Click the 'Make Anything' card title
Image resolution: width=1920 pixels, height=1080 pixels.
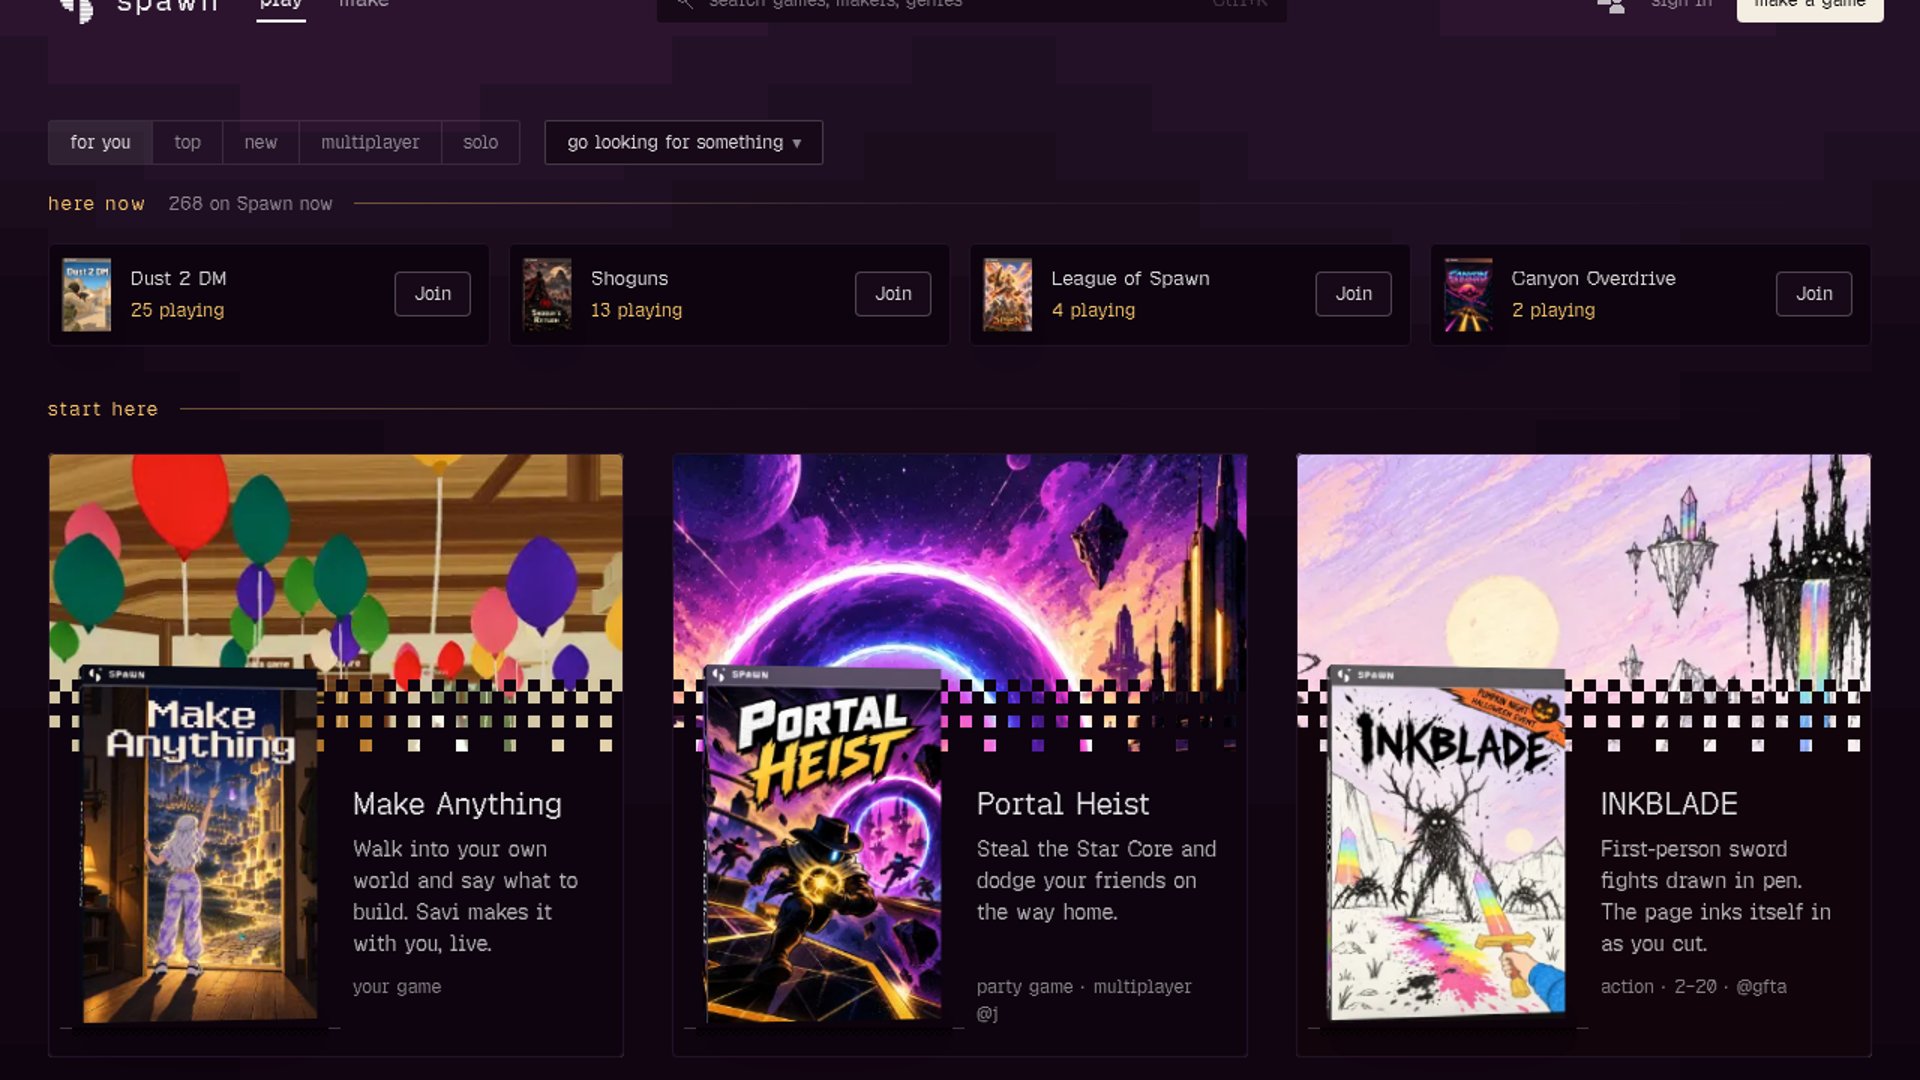[x=457, y=804]
